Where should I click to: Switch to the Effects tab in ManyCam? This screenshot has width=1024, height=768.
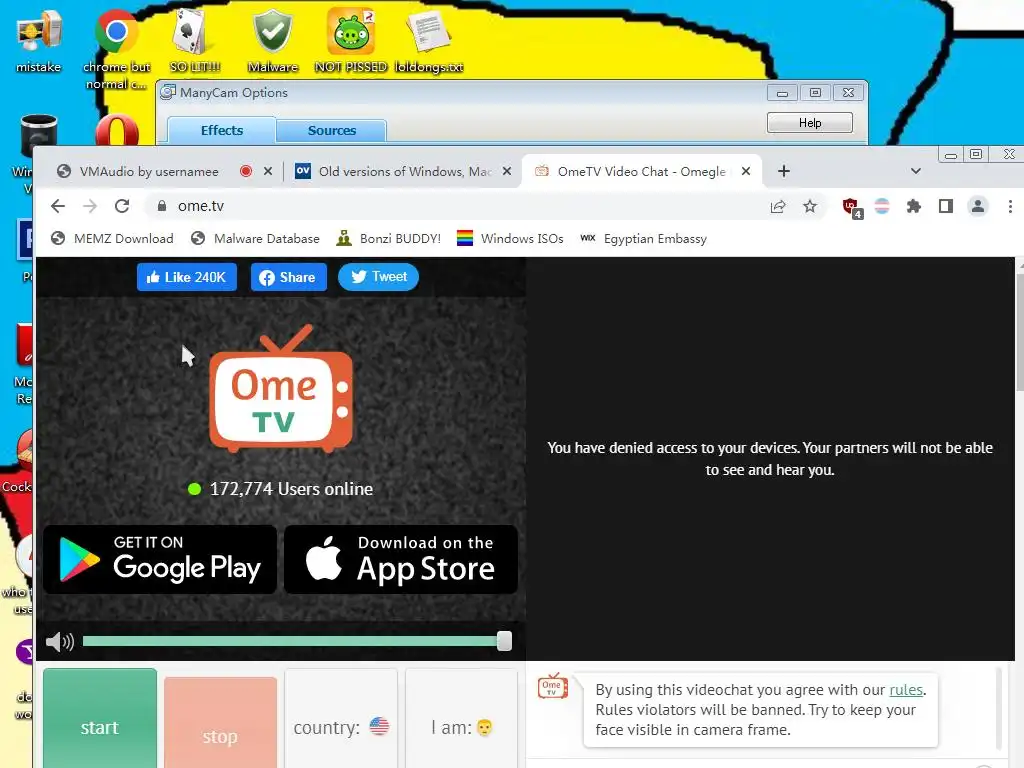(x=221, y=130)
